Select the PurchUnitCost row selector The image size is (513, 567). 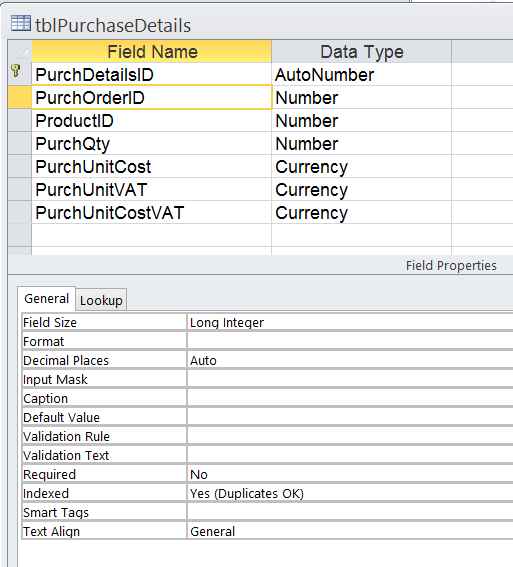(x=20, y=166)
